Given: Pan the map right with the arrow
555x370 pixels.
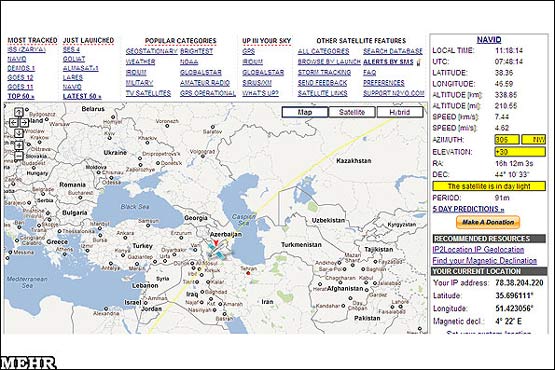Looking at the screenshot, I should (x=24, y=123).
